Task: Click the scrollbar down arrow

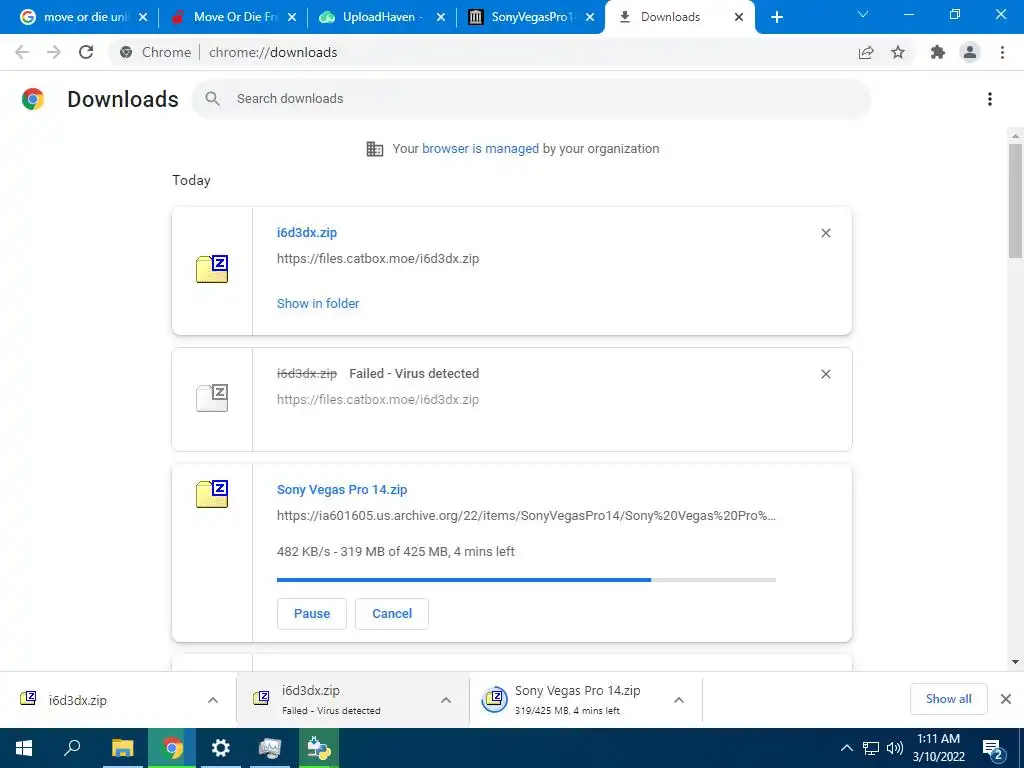Action: [1015, 662]
